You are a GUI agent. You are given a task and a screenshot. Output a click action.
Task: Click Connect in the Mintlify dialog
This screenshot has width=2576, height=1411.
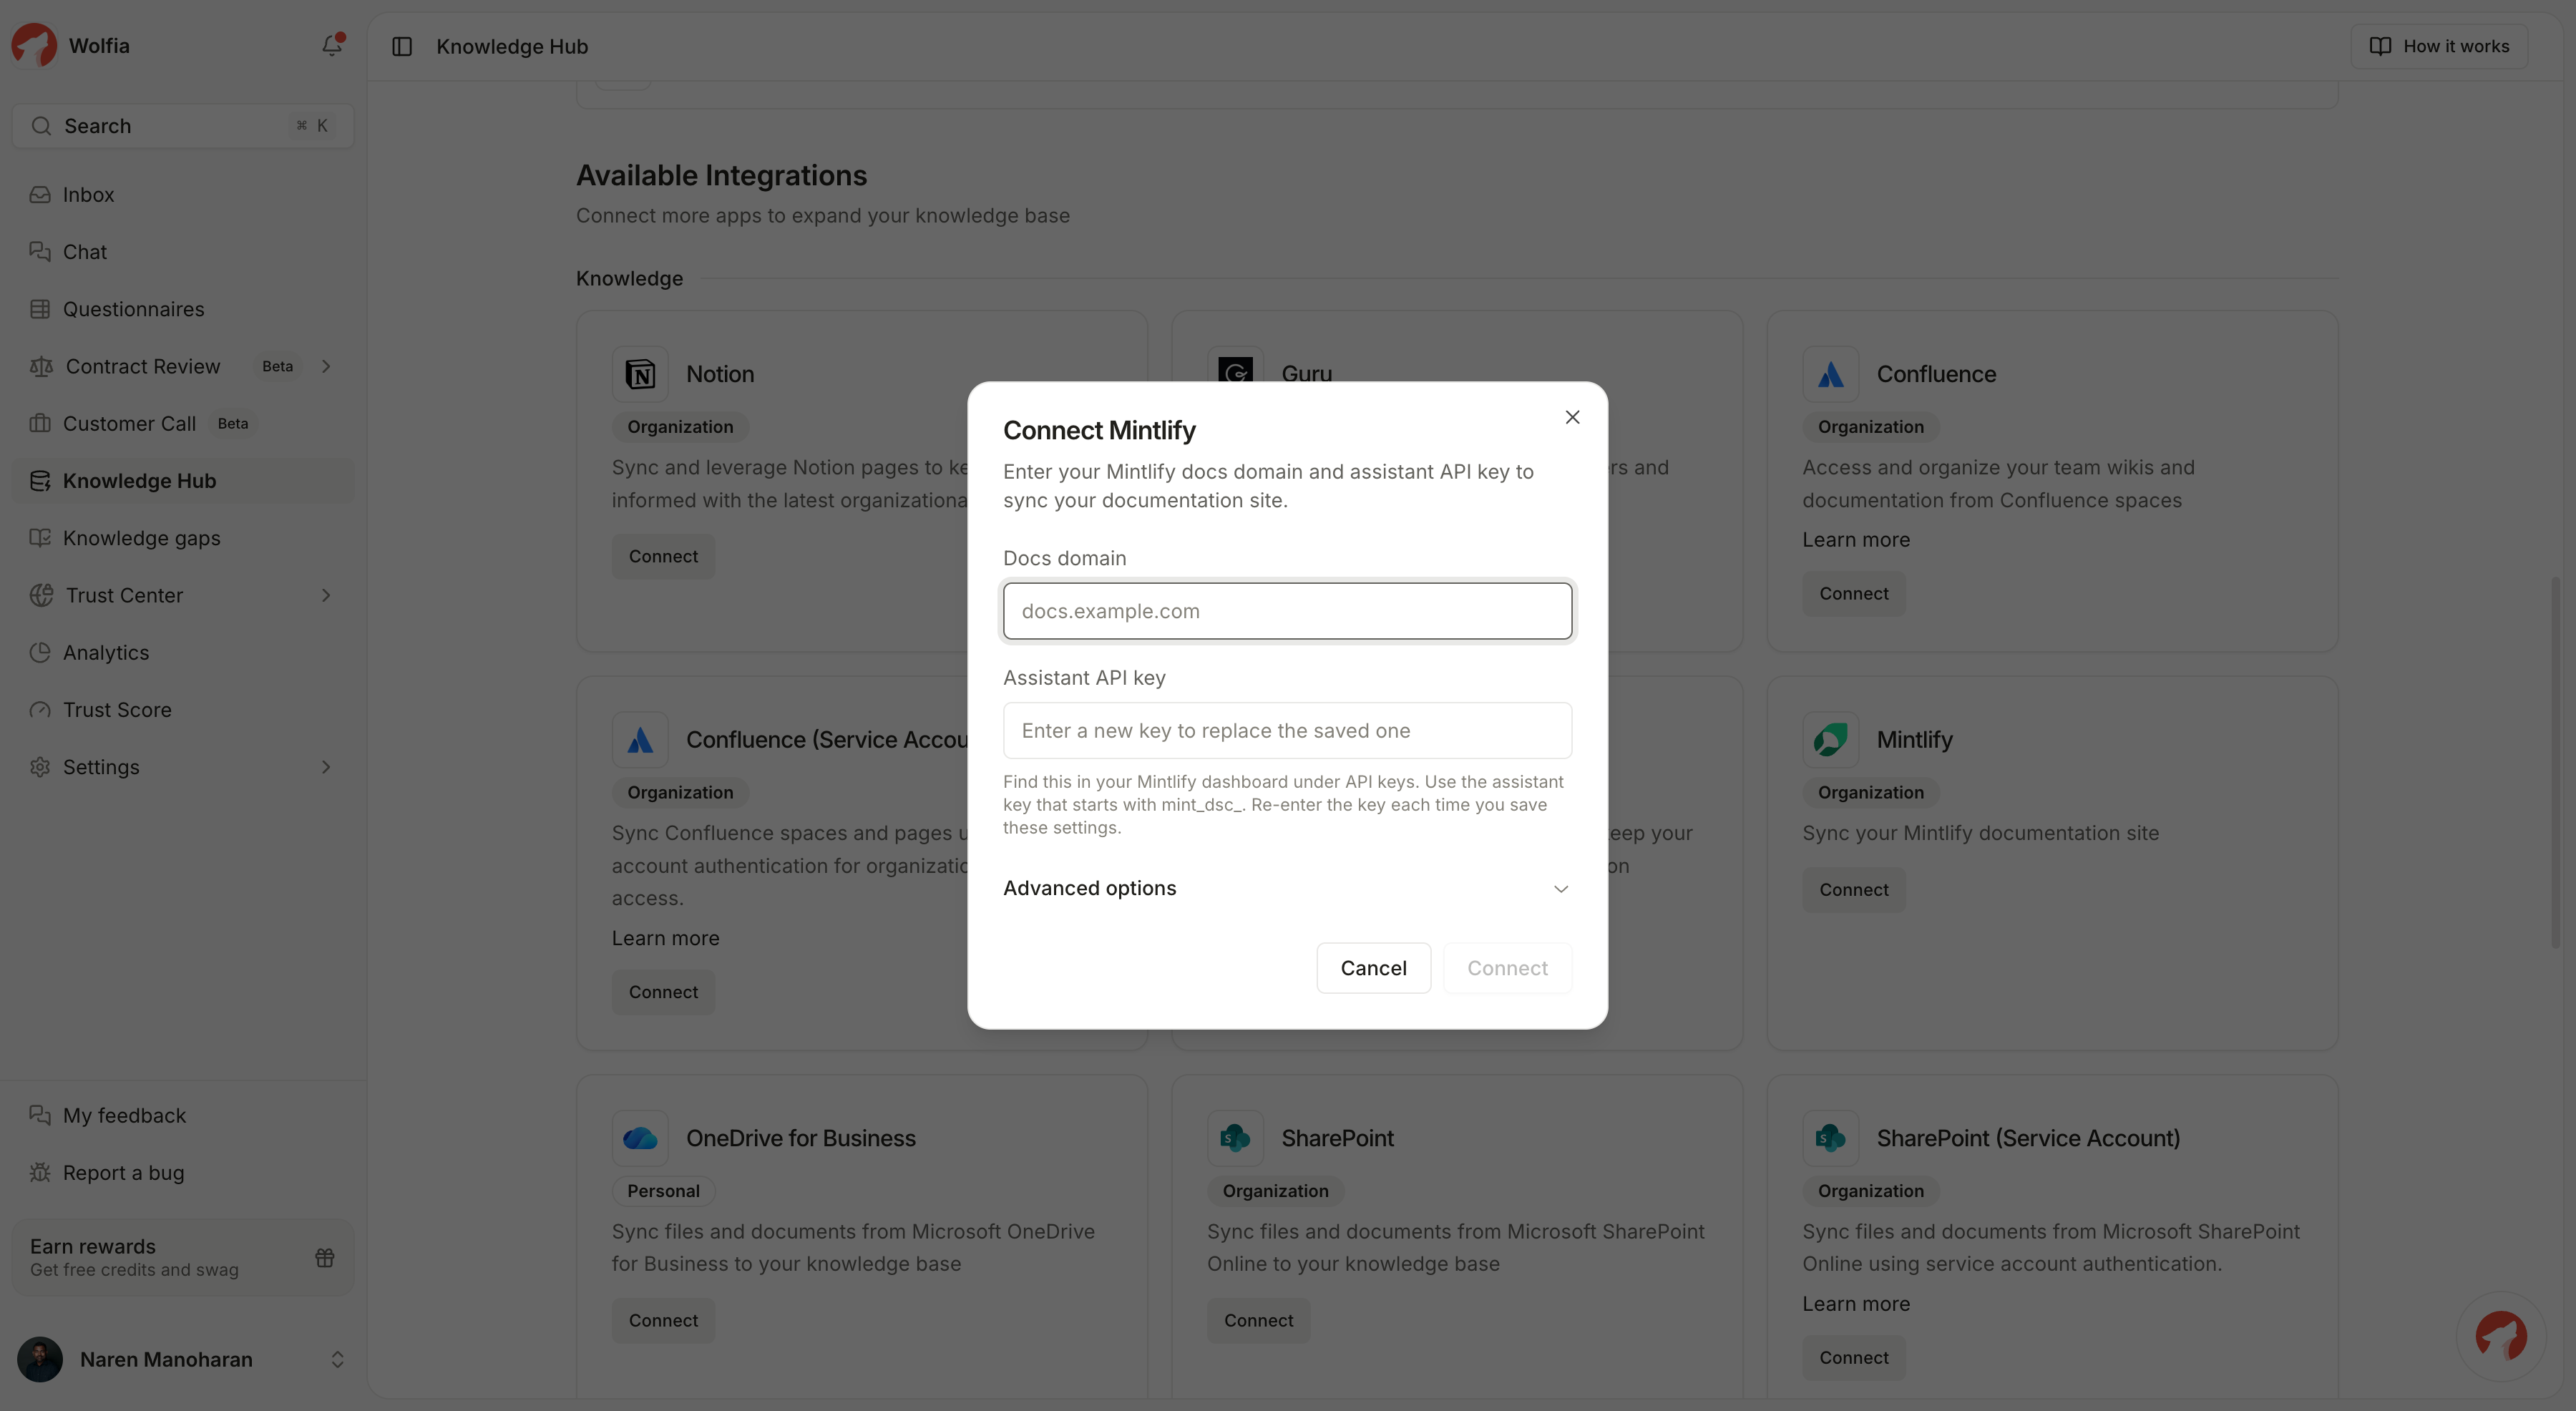pos(1507,967)
